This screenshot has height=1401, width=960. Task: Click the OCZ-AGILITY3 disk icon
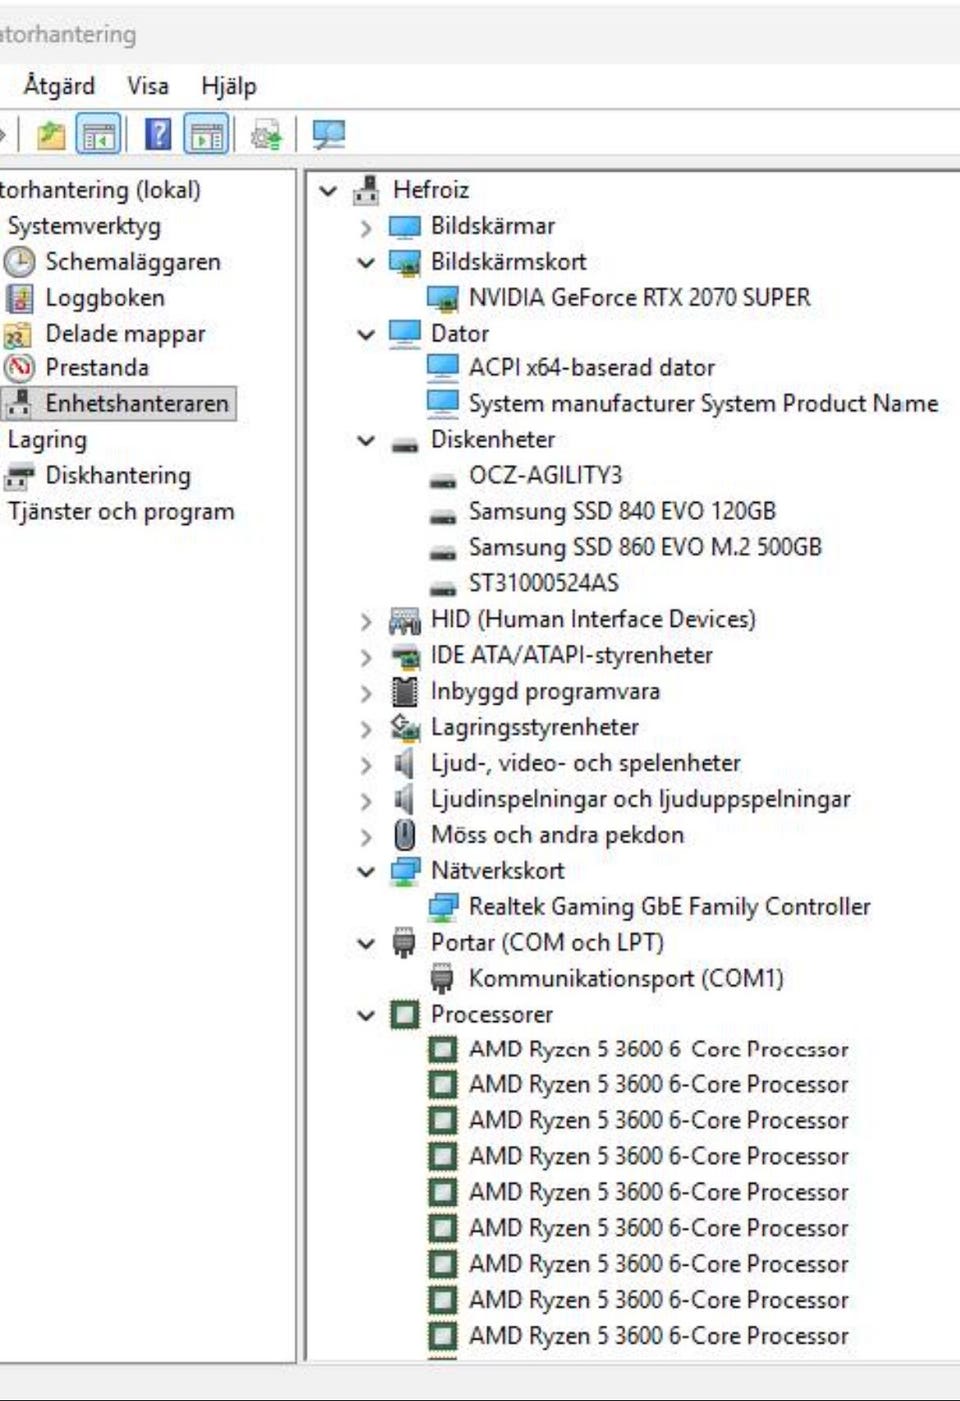pyautogui.click(x=442, y=481)
